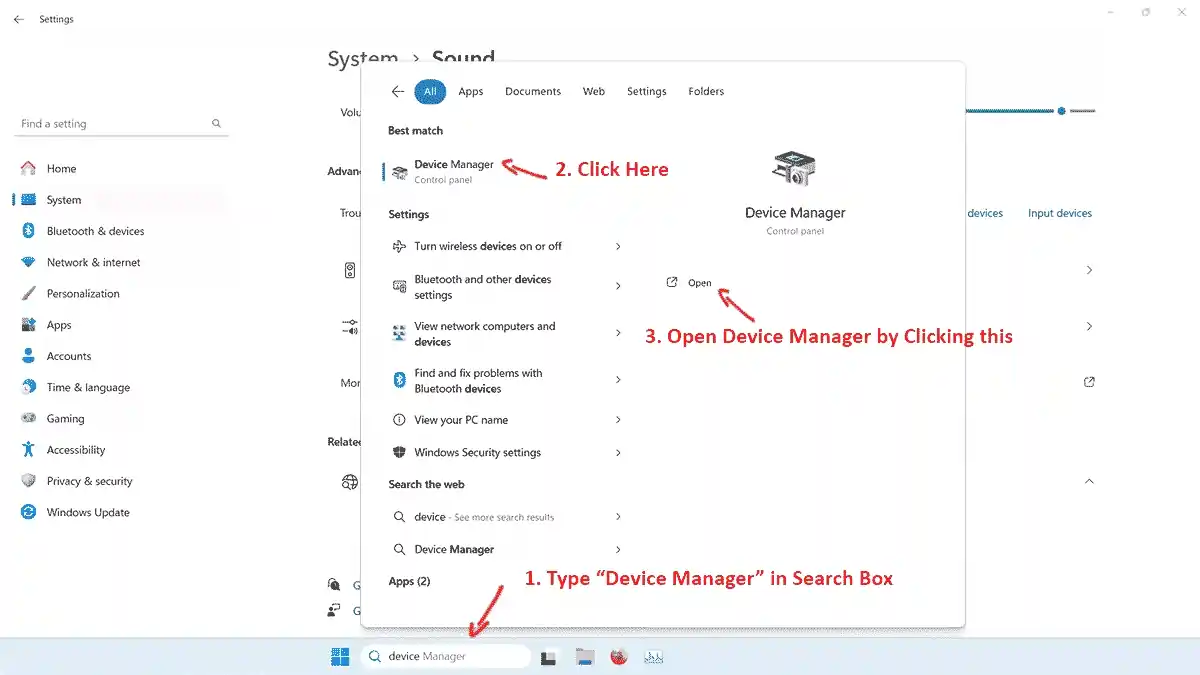Screen dimensions: 1200x675
Task: Click the Personalization brush icon
Action: 28,294
